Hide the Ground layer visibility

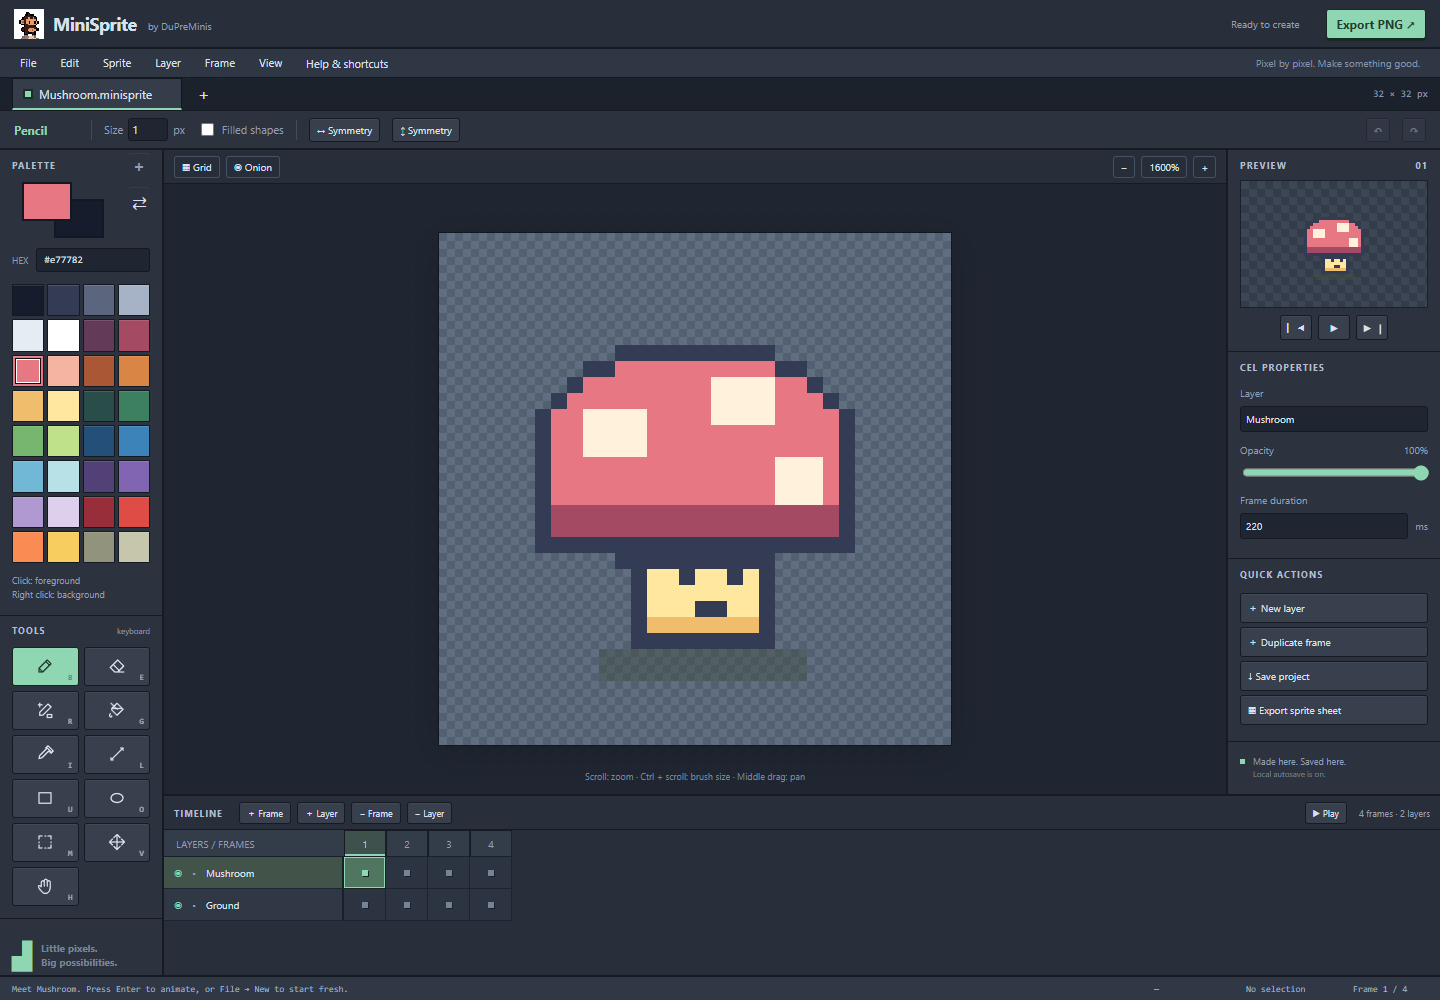point(178,906)
